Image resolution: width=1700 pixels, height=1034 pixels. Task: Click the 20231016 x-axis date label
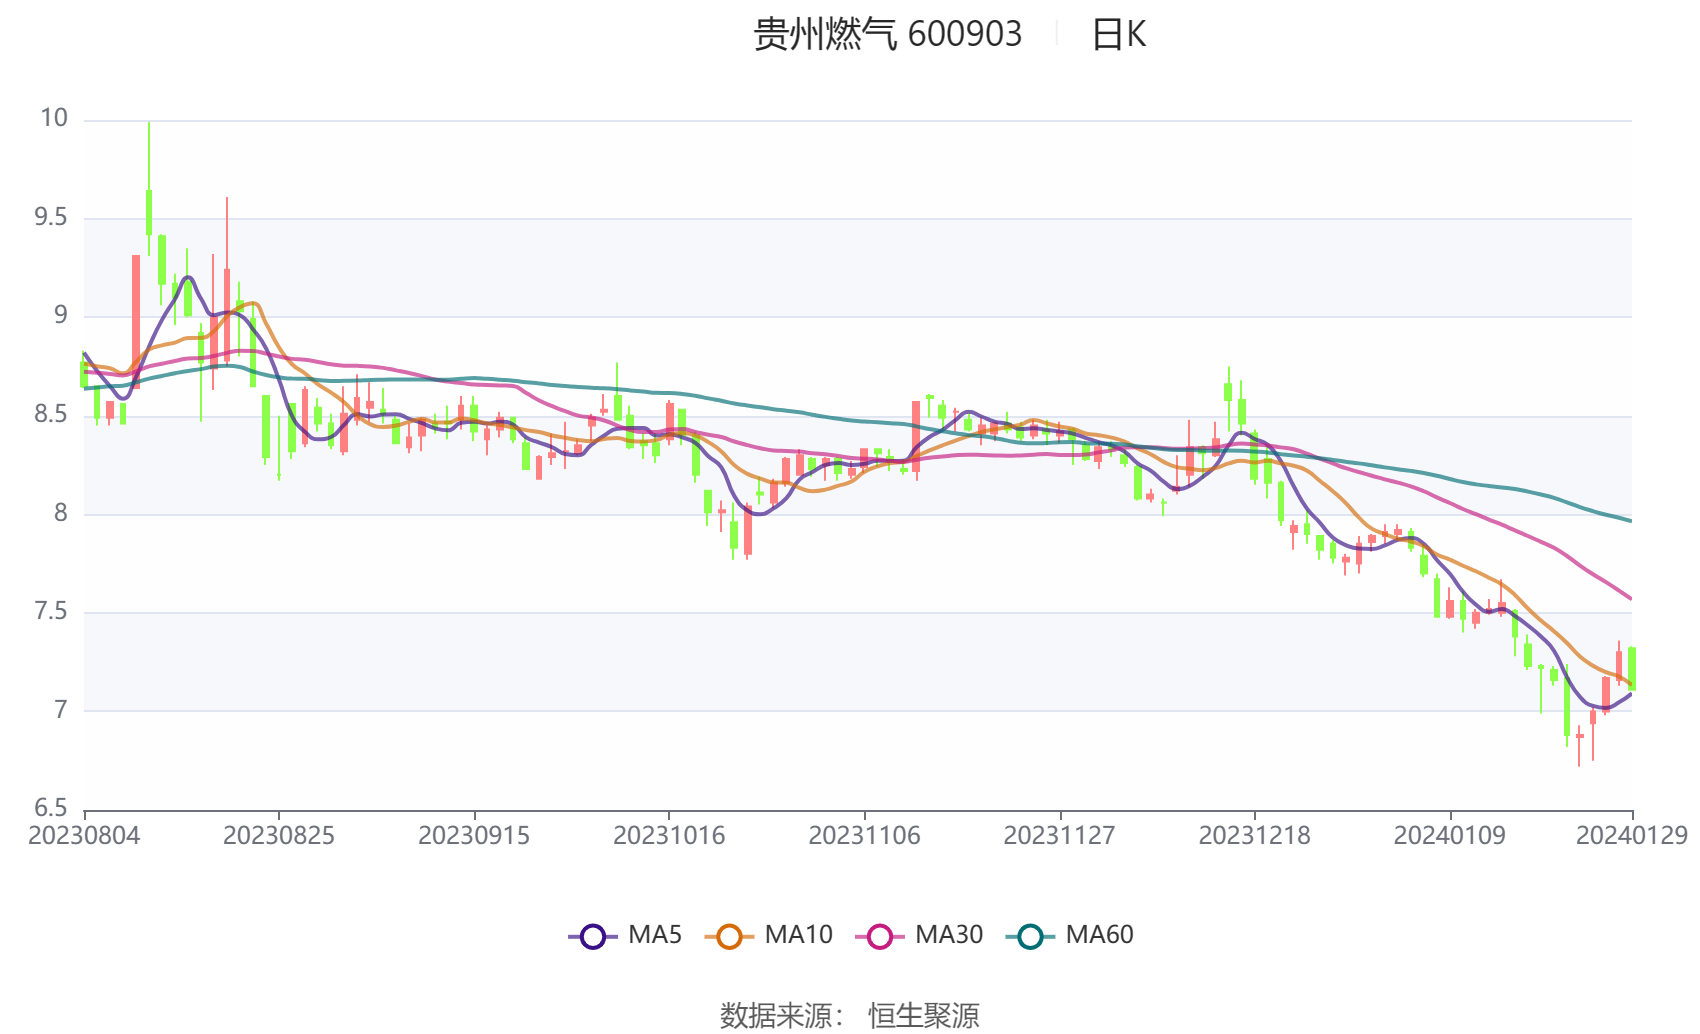(x=669, y=835)
